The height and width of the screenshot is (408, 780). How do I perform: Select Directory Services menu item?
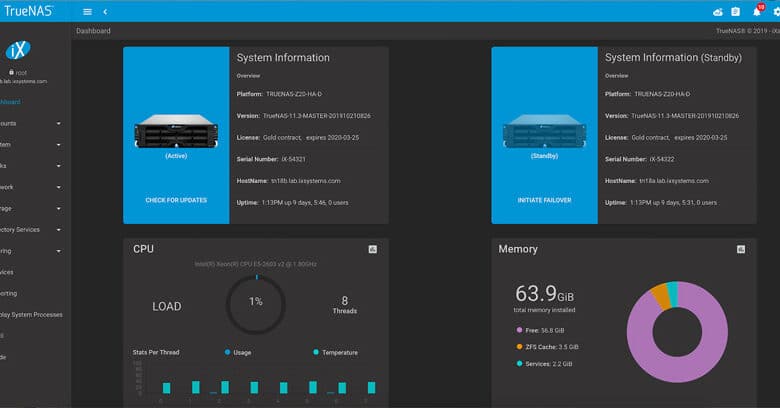(x=20, y=230)
